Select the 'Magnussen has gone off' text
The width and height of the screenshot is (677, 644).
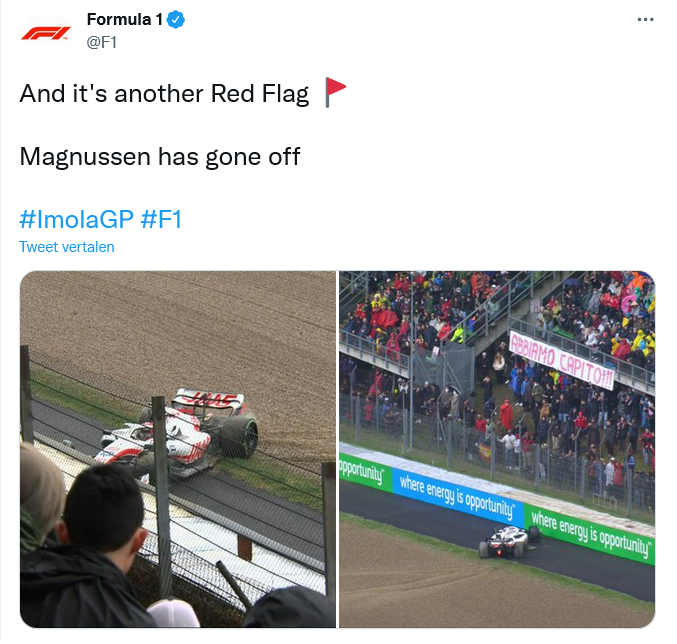click(160, 157)
